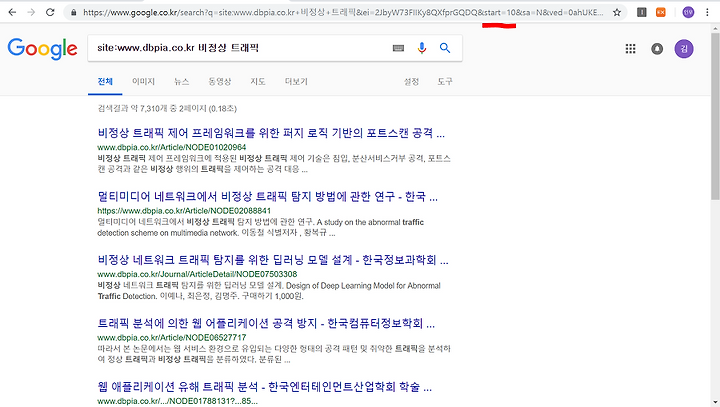Image resolution: width=720 pixels, height=407 pixels.
Task: Open the on-screen keyboard input tool
Action: [398, 48]
